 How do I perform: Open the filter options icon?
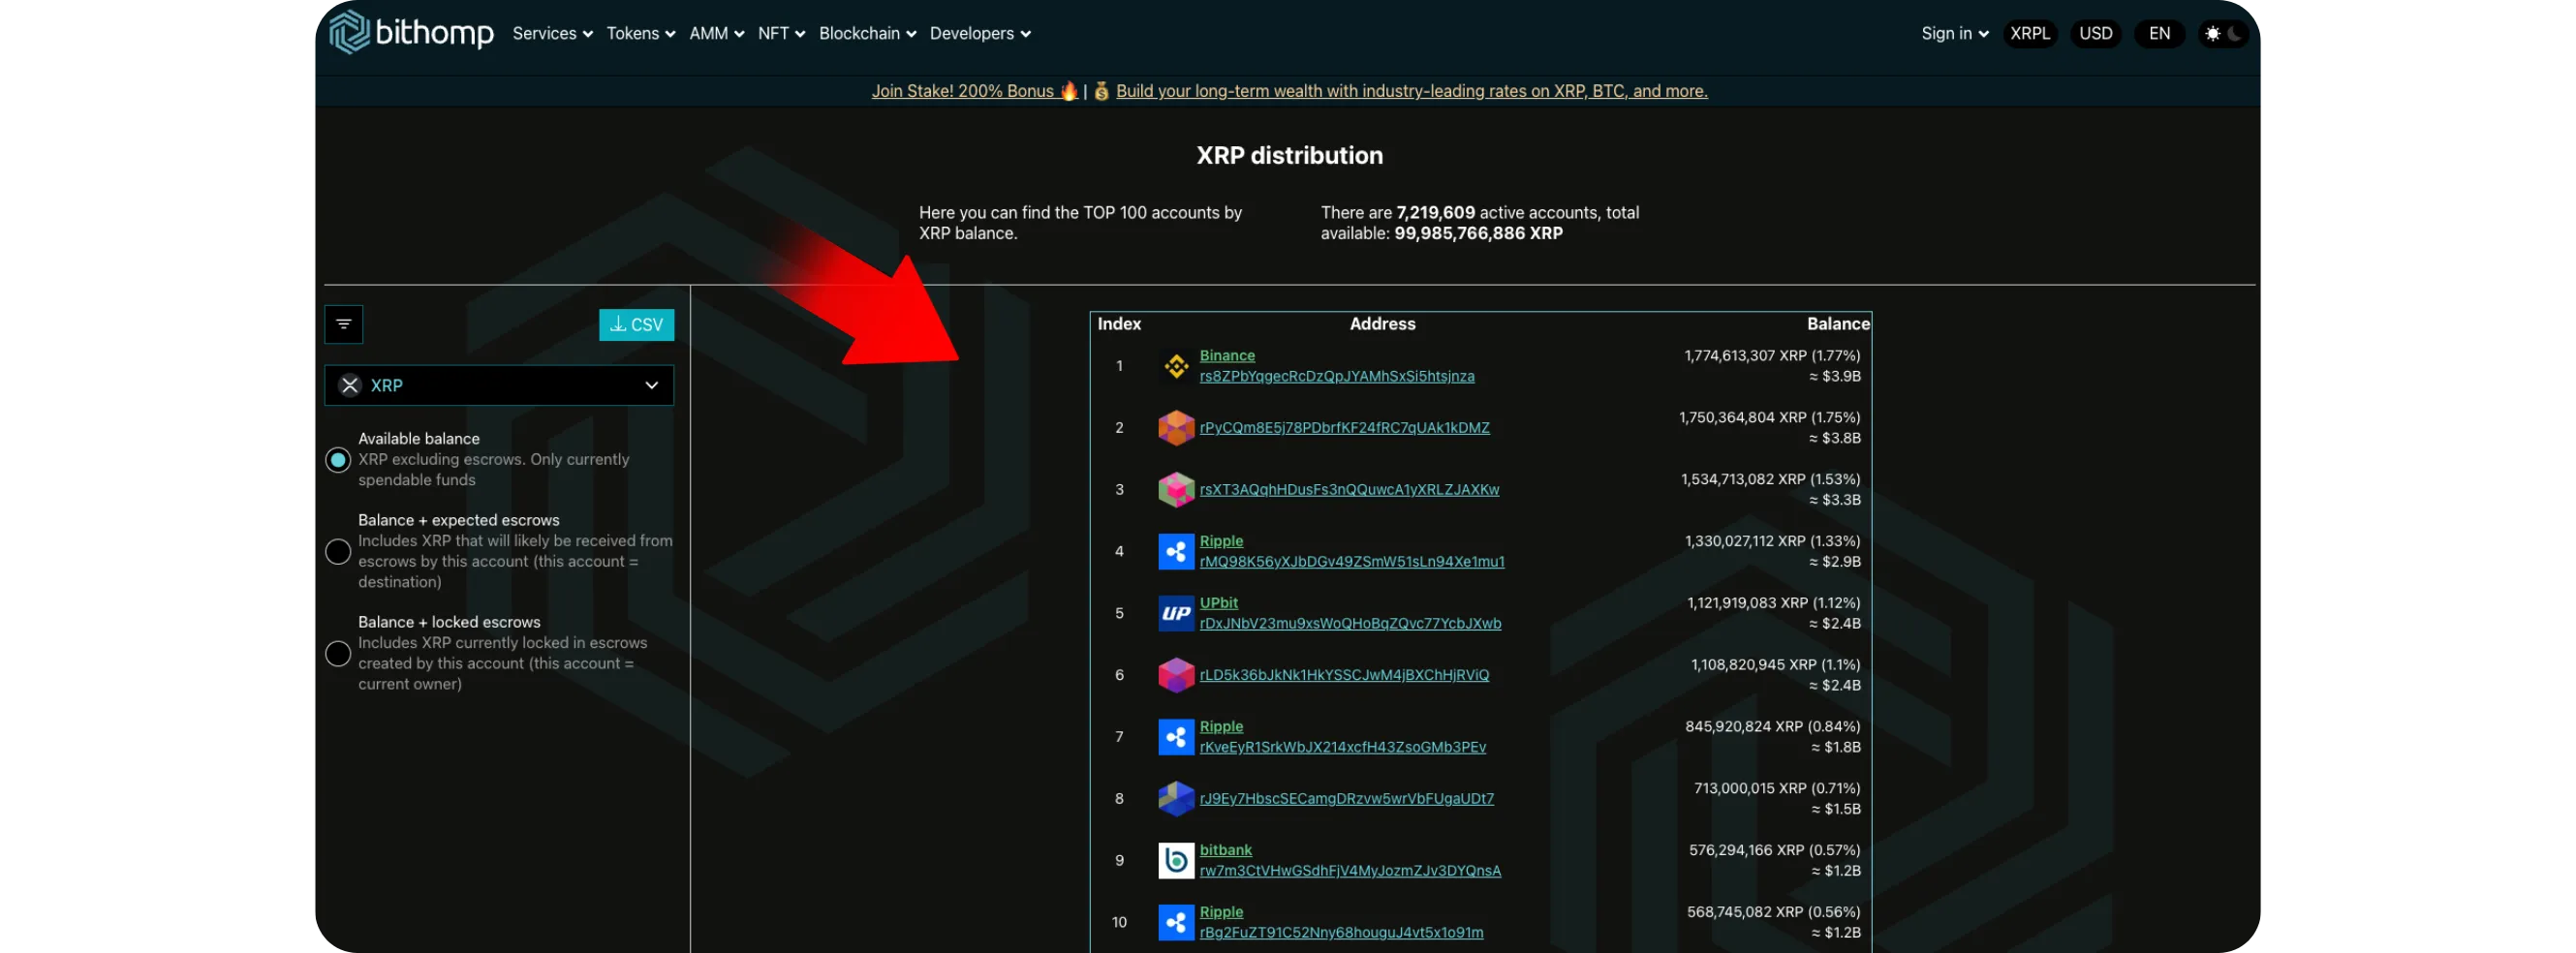click(343, 324)
